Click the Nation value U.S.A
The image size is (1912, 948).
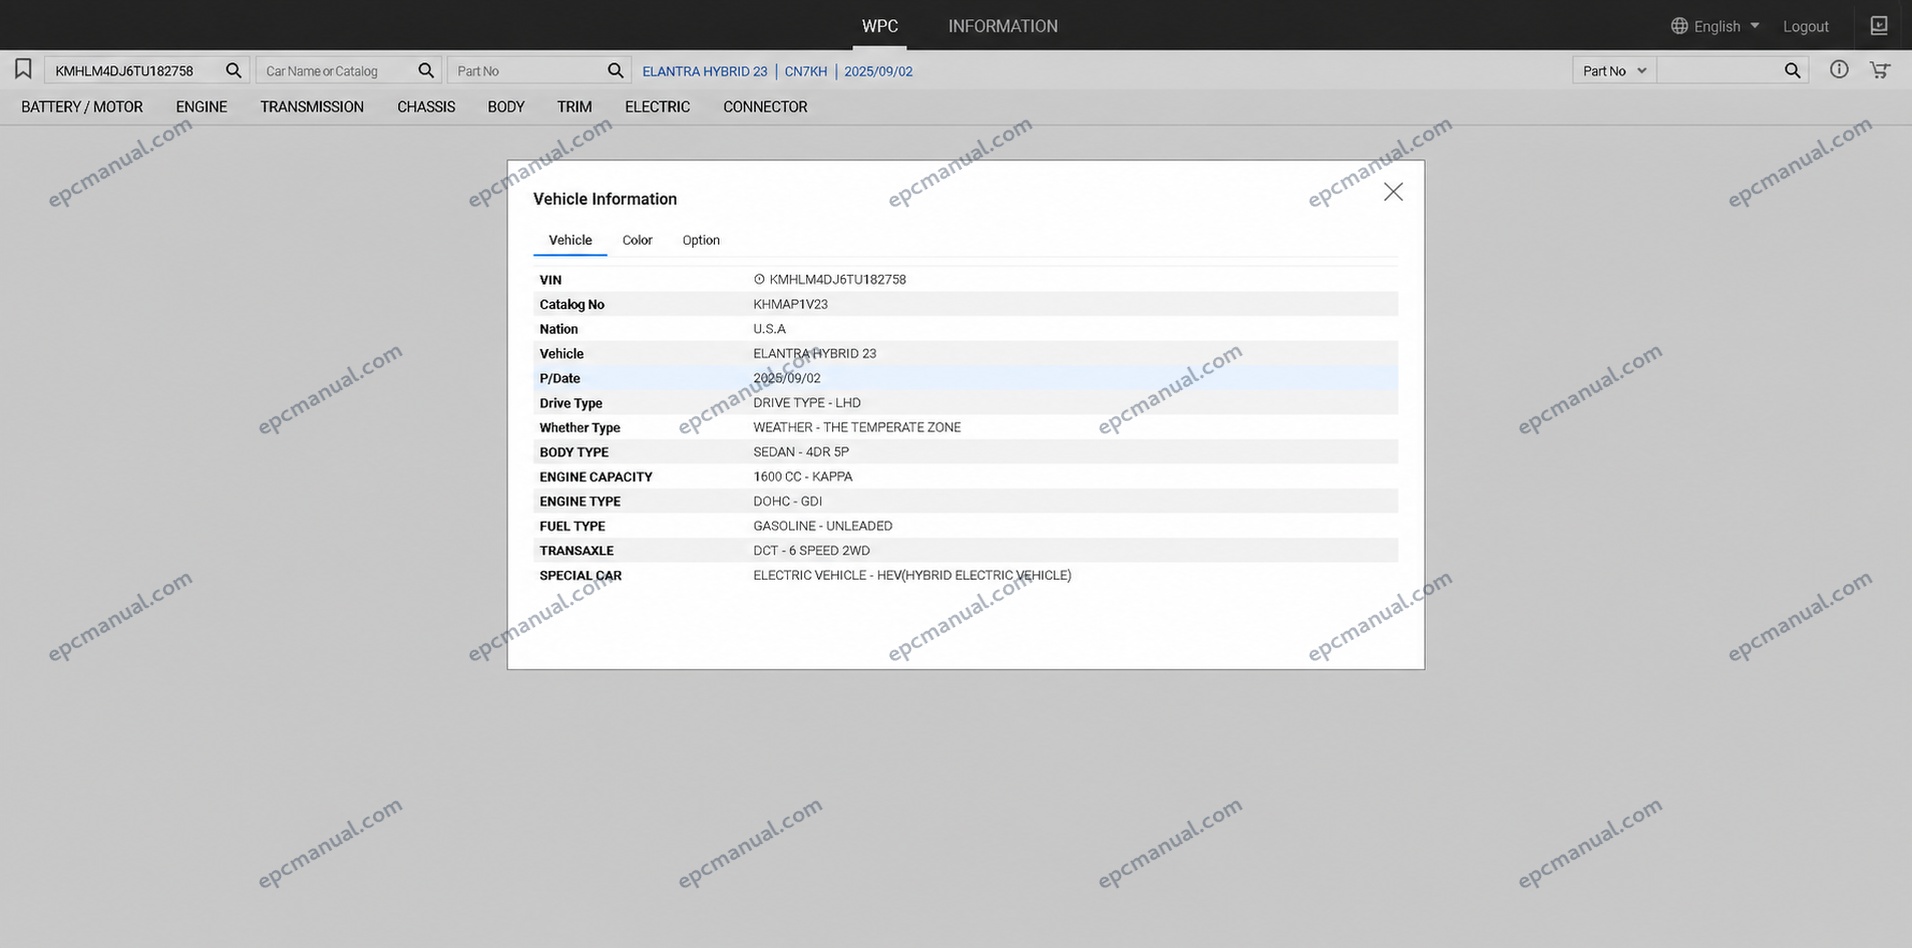point(769,329)
